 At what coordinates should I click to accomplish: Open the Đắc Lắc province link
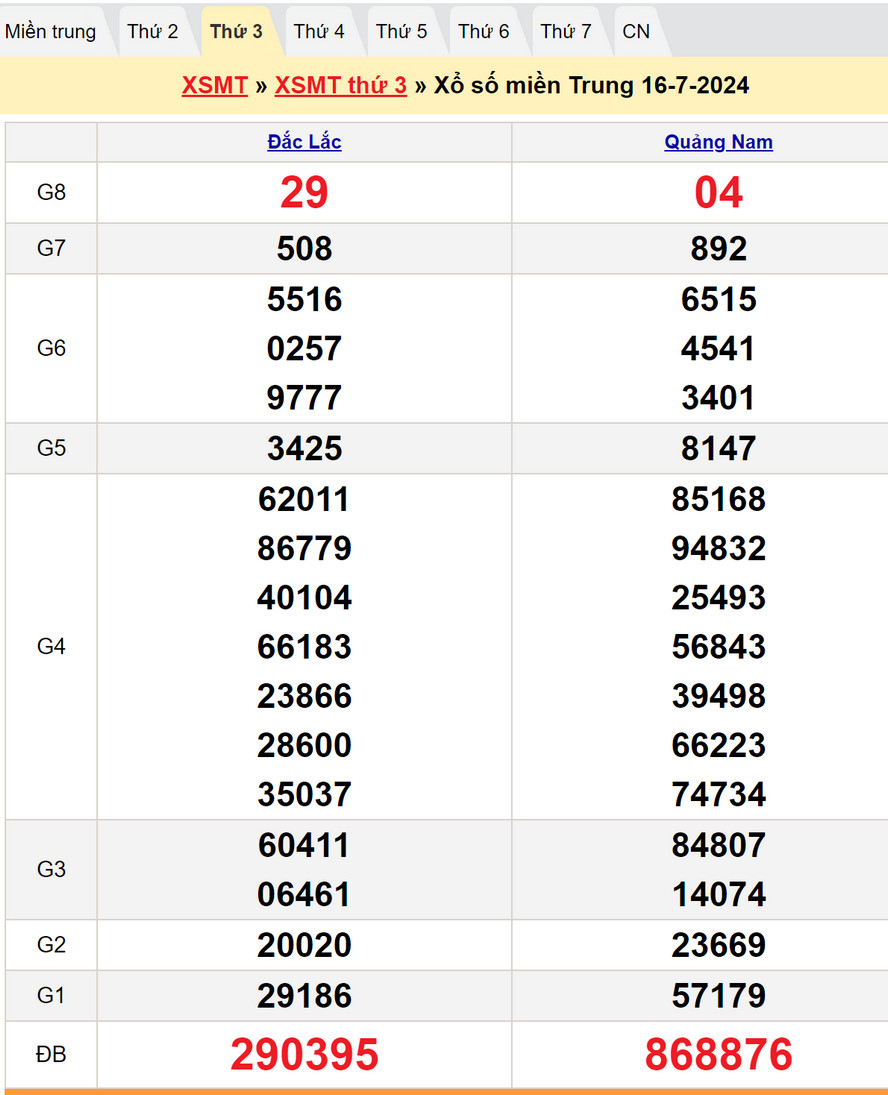(304, 142)
